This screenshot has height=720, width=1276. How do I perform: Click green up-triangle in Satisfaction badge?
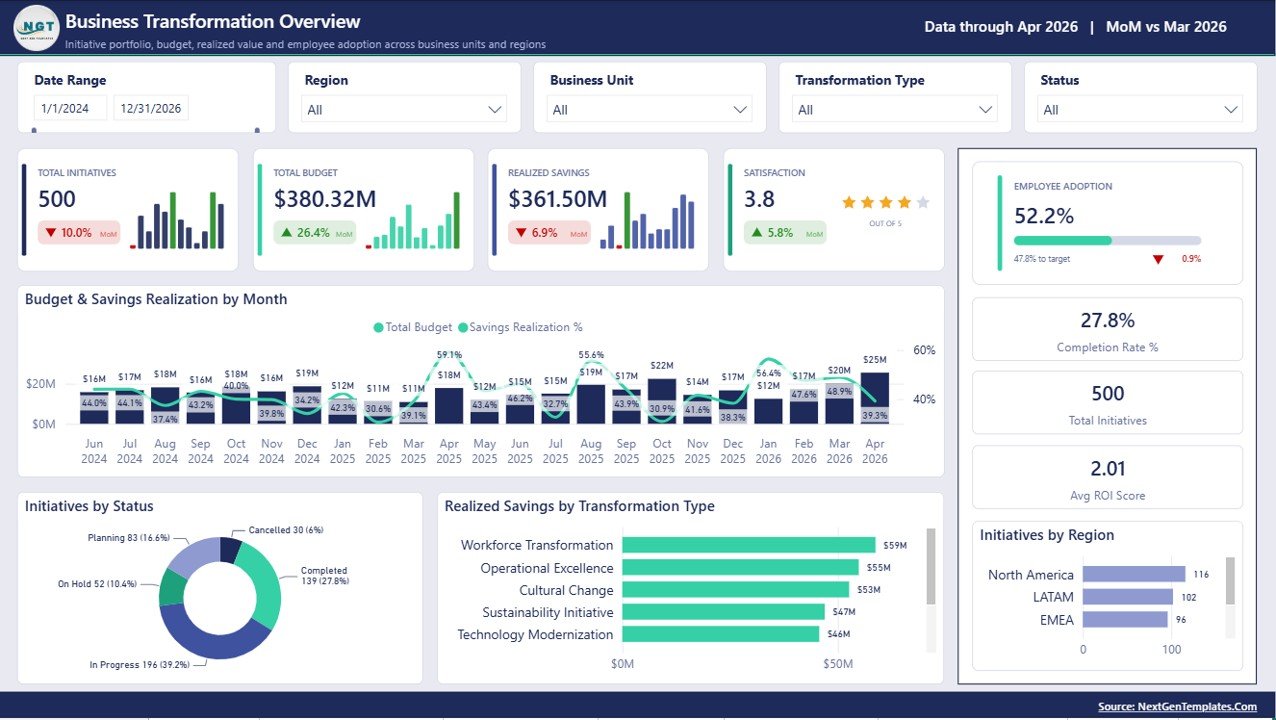pyautogui.click(x=757, y=233)
